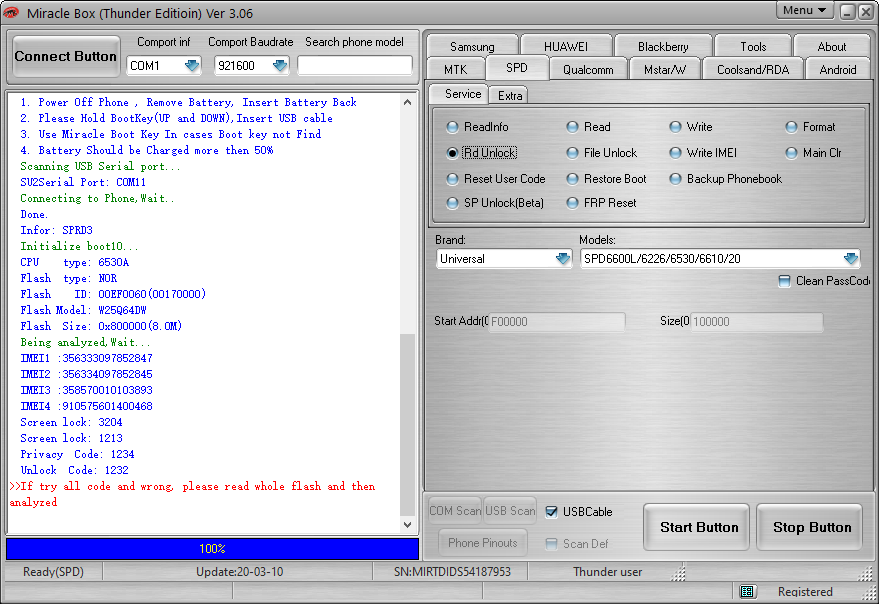Screen dimensions: 879x604
Task: Select the Rd Unlock radio option
Action: pyautogui.click(x=481, y=153)
